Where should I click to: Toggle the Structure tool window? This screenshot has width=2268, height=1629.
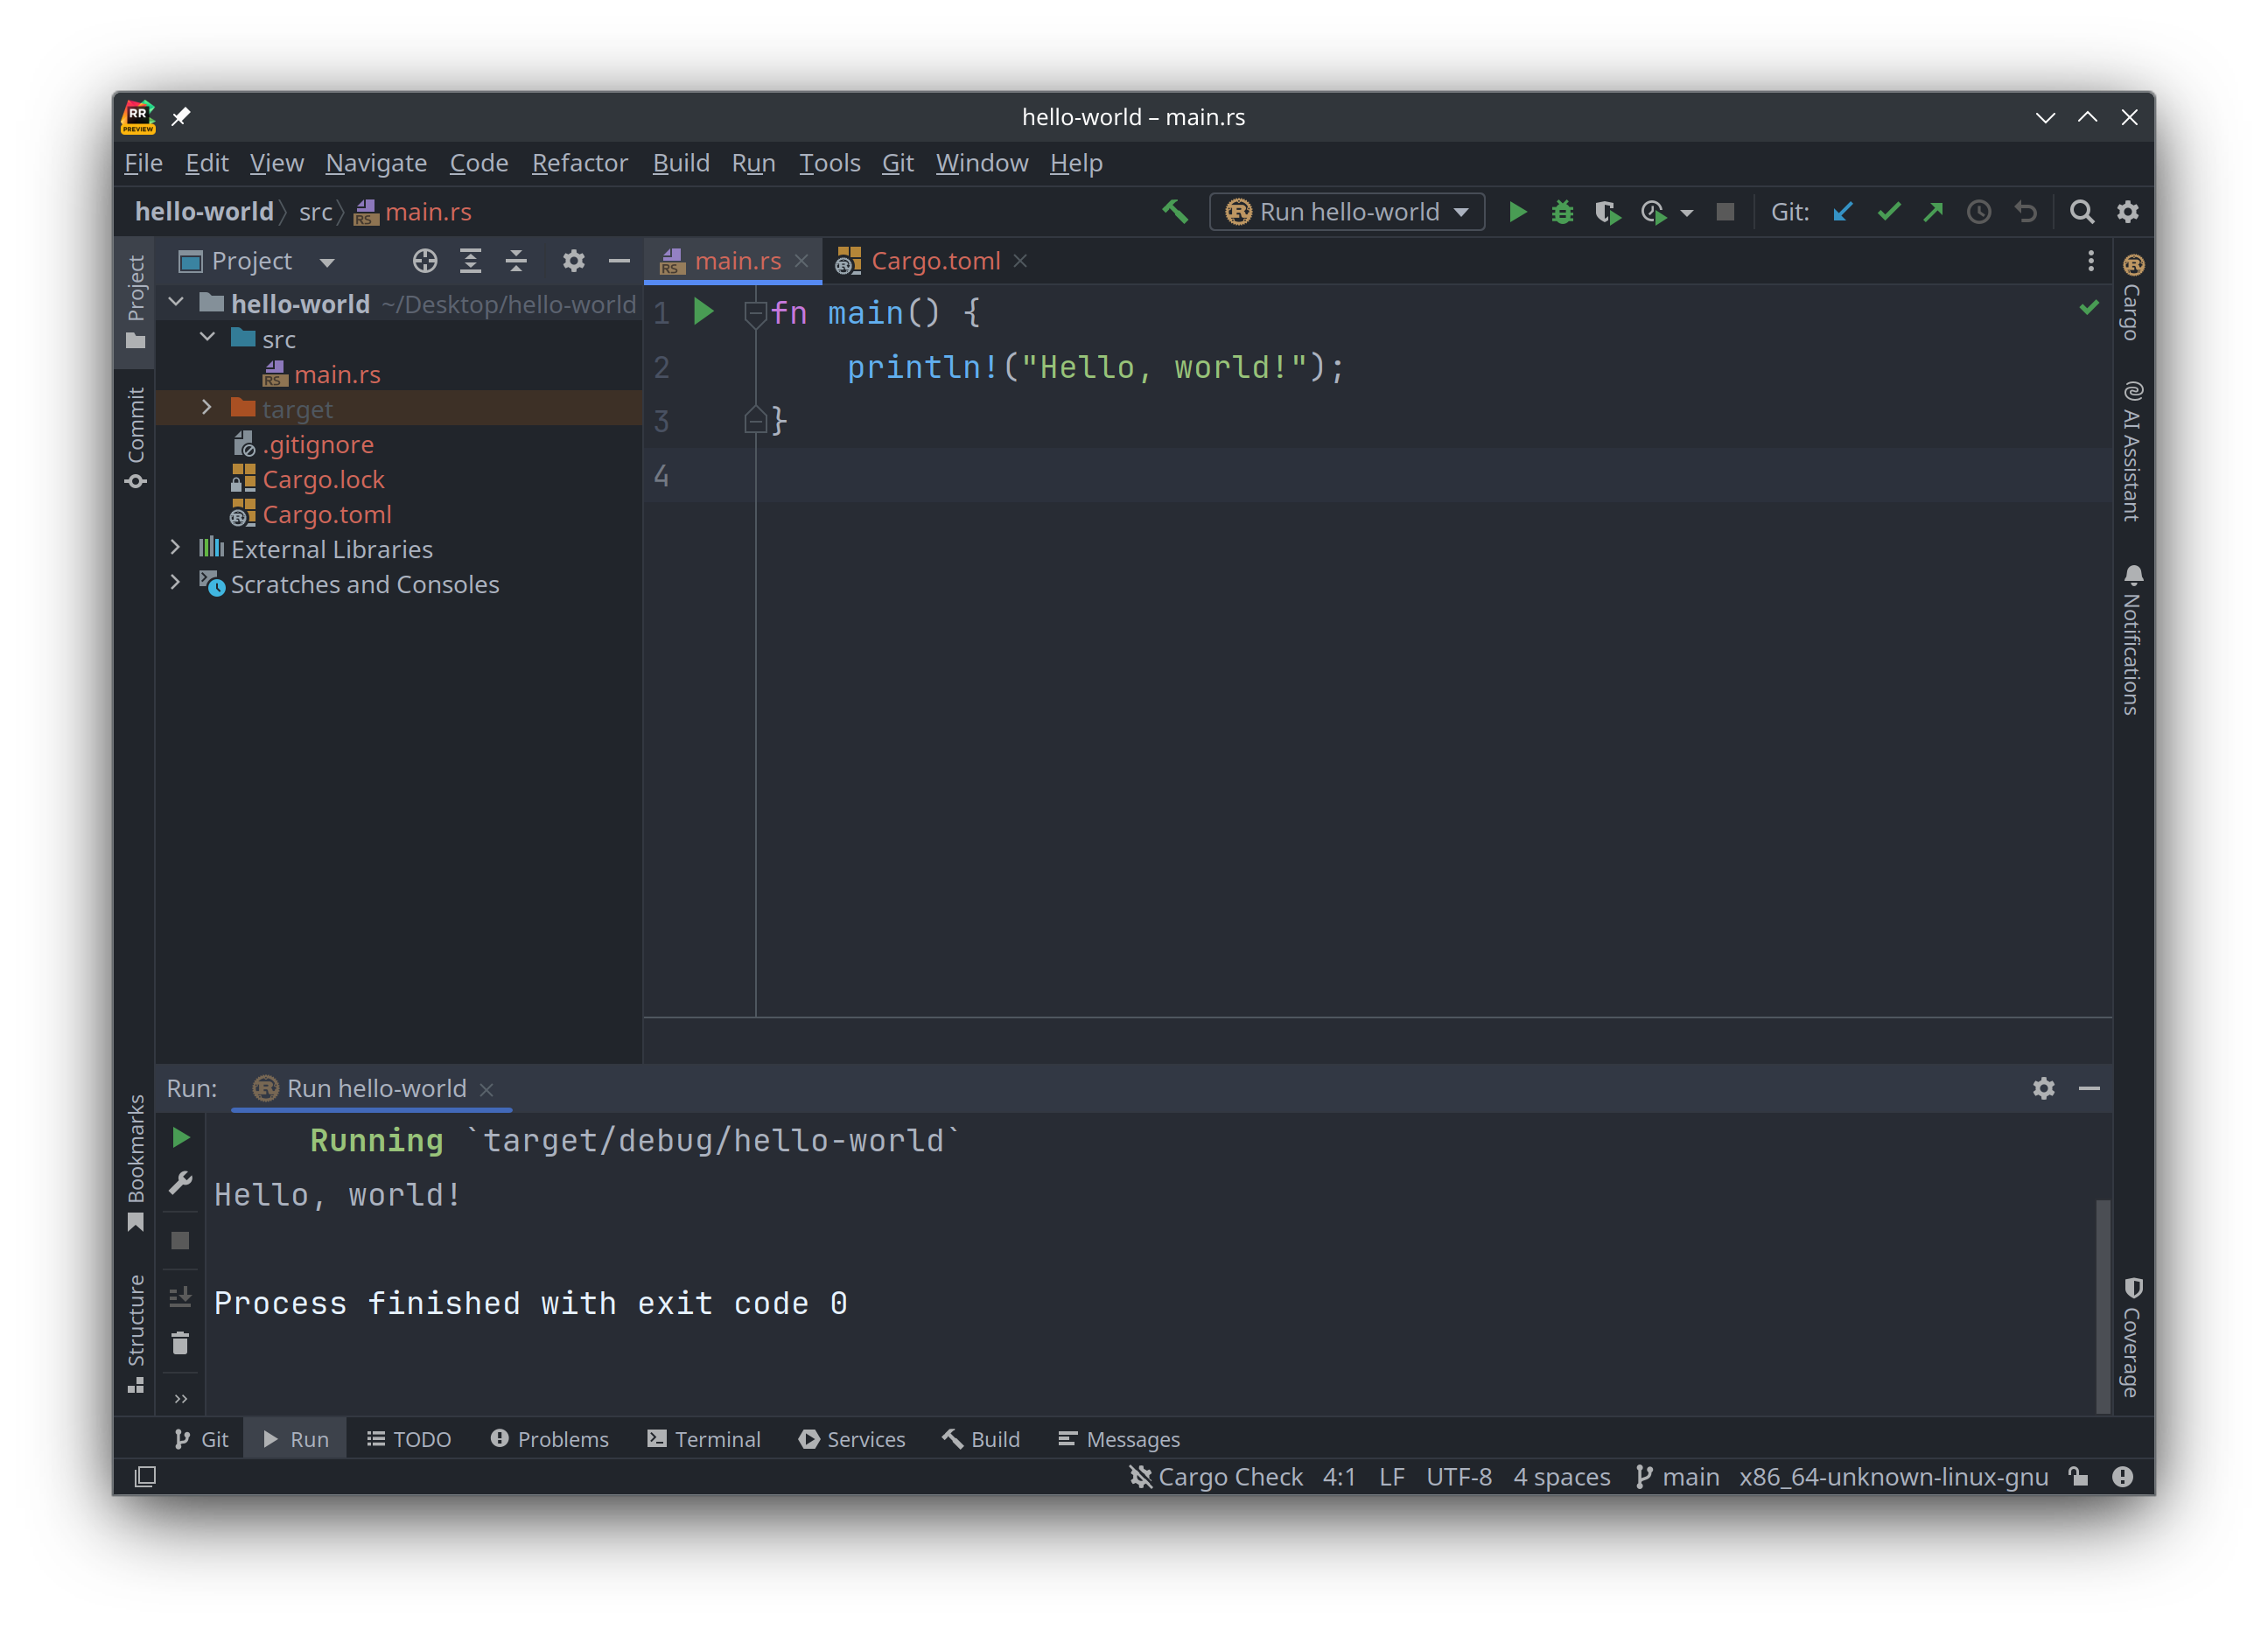click(x=136, y=1333)
